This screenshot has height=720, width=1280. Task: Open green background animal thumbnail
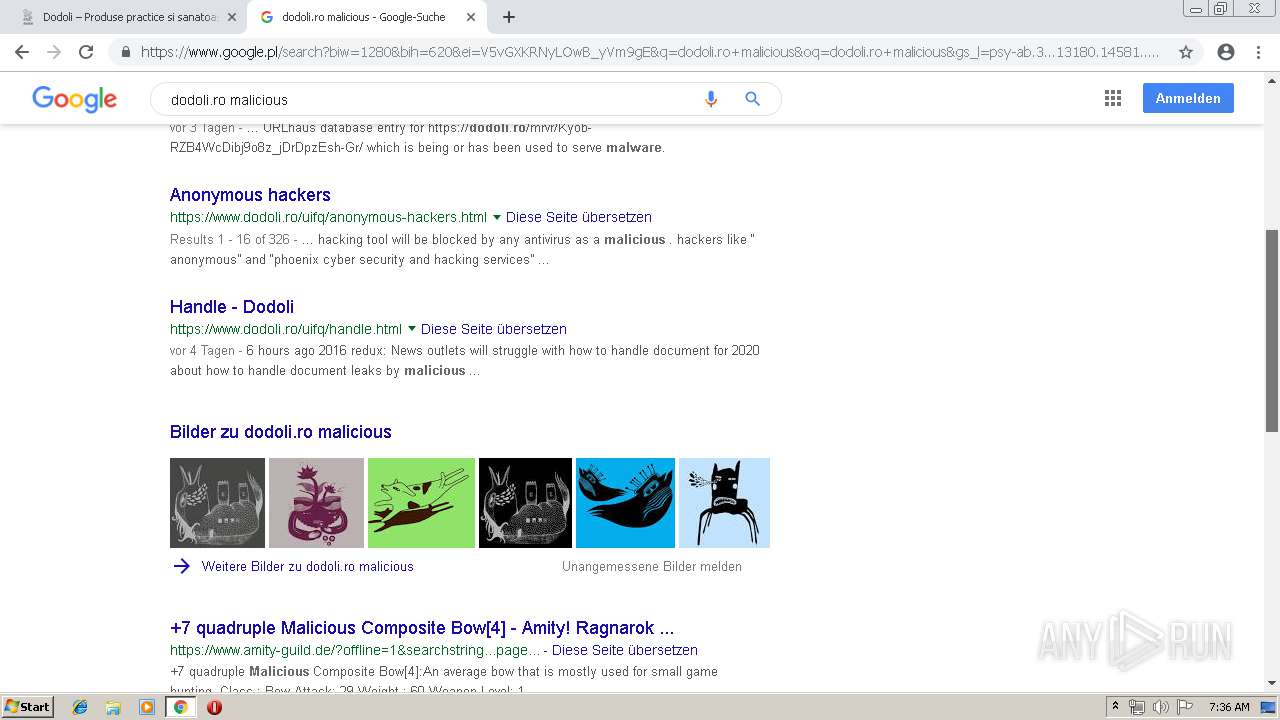(x=421, y=503)
